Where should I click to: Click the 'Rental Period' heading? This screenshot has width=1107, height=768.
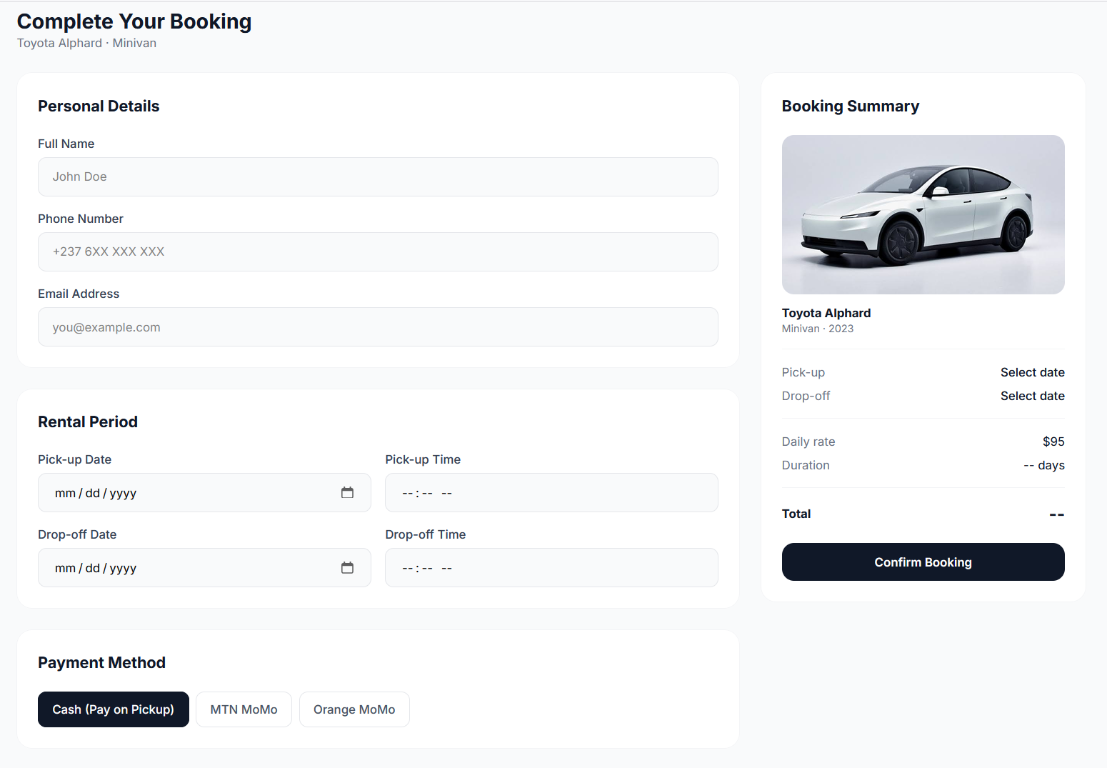(88, 421)
